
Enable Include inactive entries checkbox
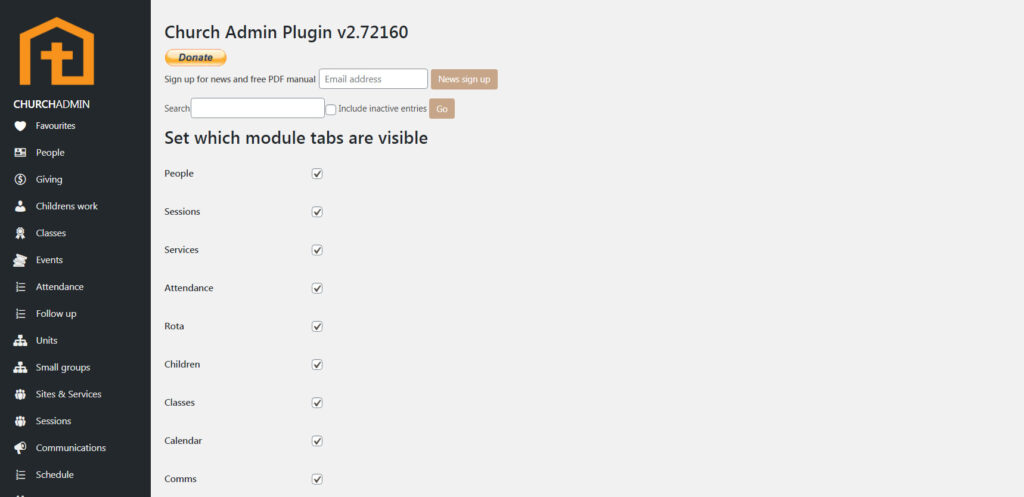click(x=331, y=109)
